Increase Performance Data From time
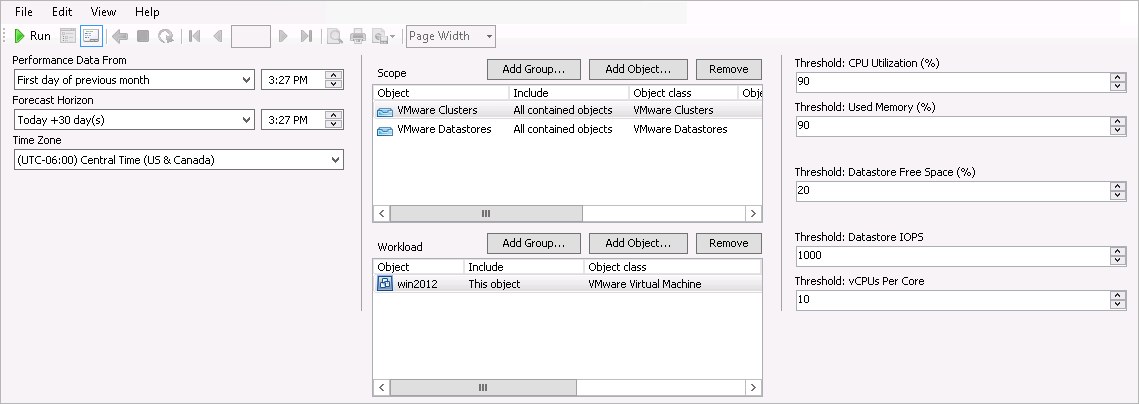The image size is (1139, 404). click(x=333, y=76)
